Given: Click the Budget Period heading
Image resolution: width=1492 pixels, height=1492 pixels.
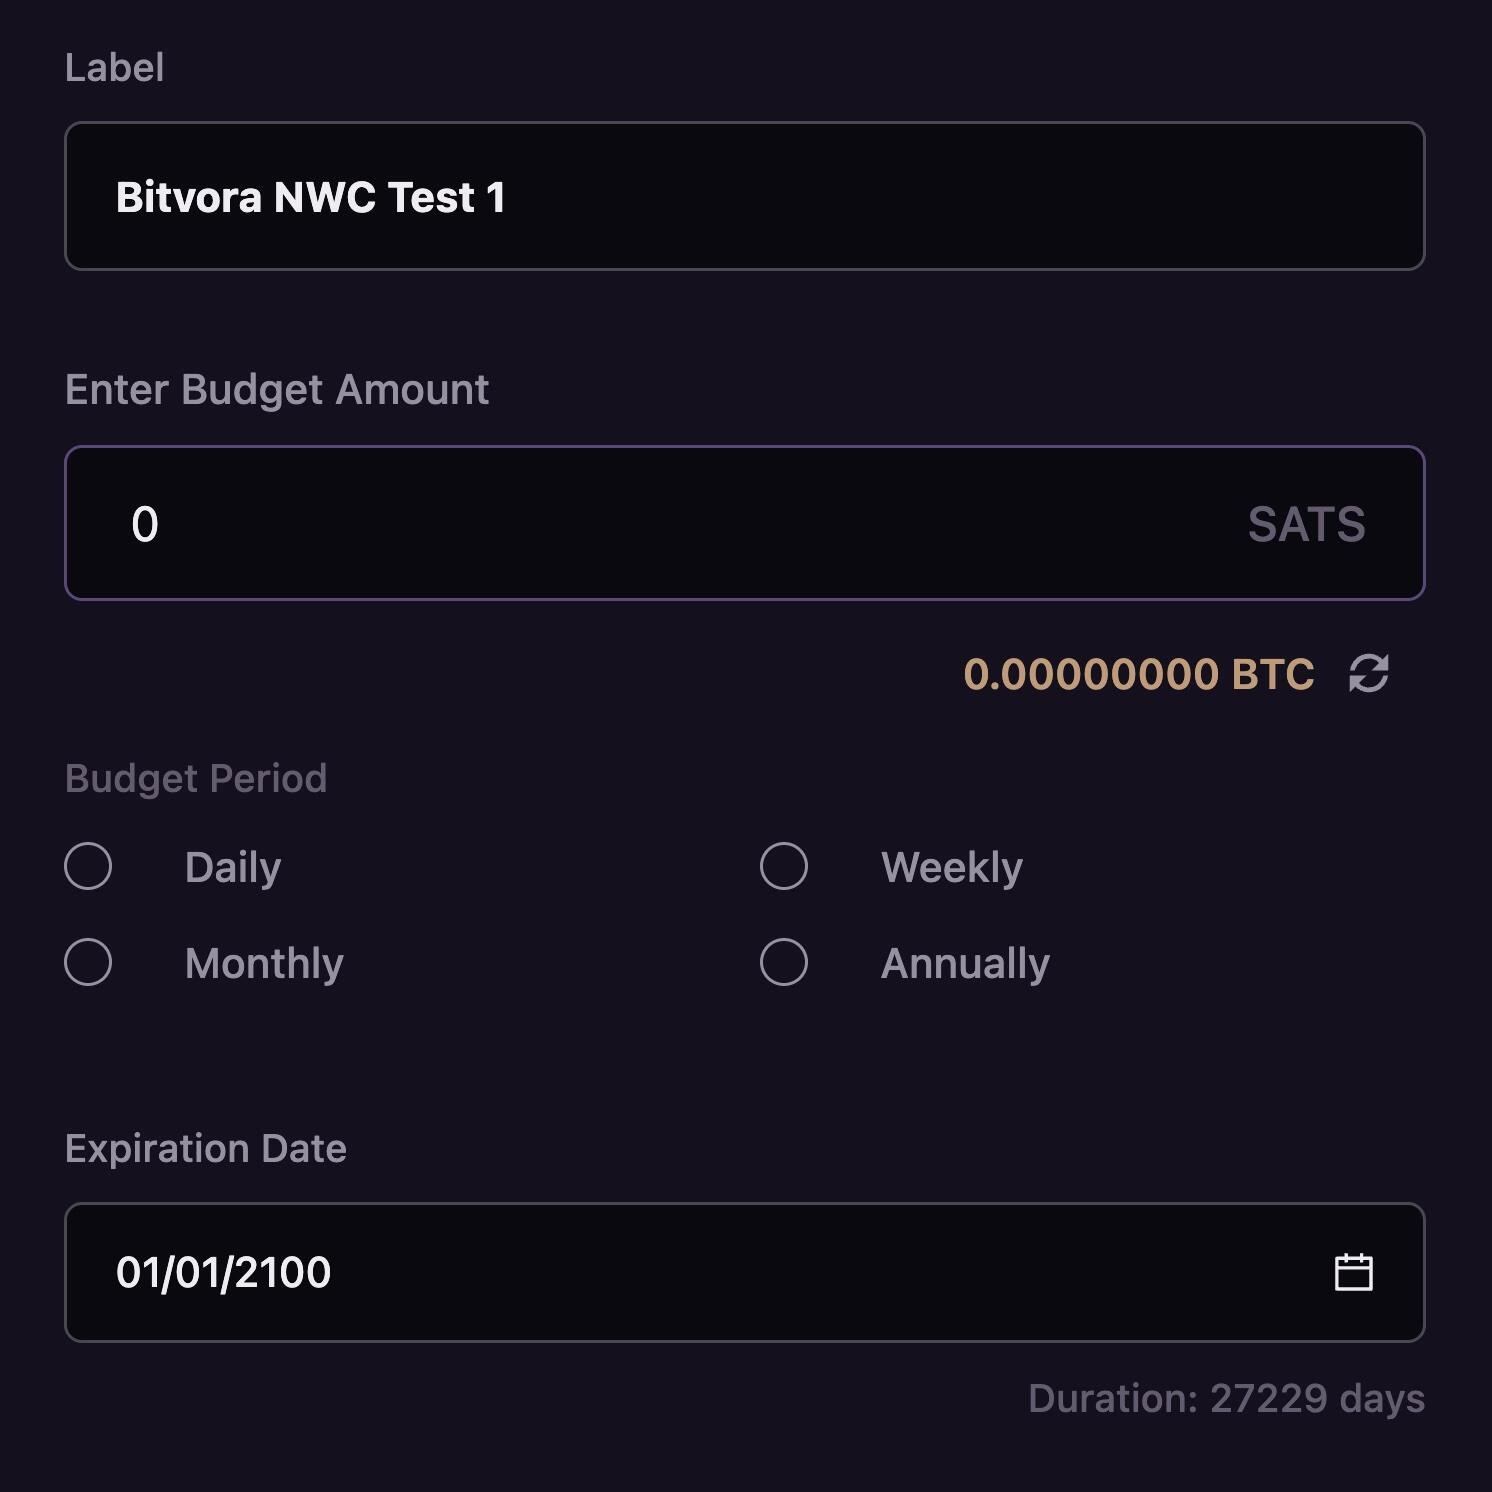Looking at the screenshot, I should (x=196, y=778).
